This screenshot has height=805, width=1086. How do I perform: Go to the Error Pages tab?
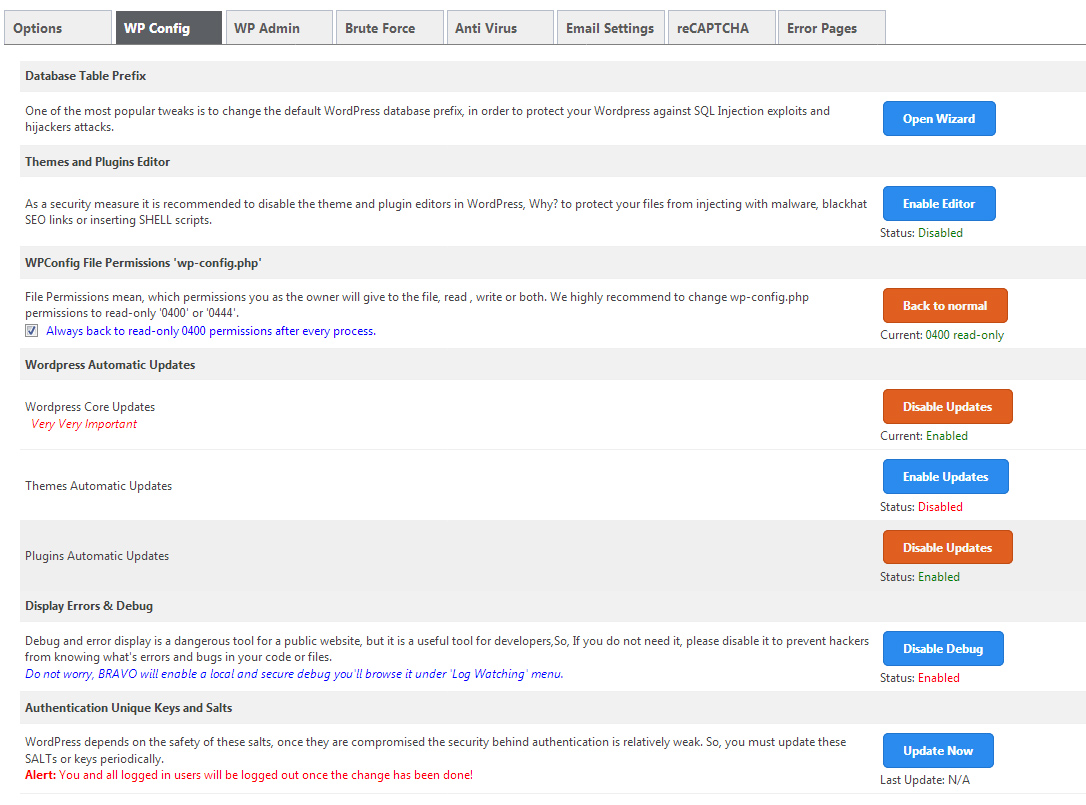pos(832,28)
